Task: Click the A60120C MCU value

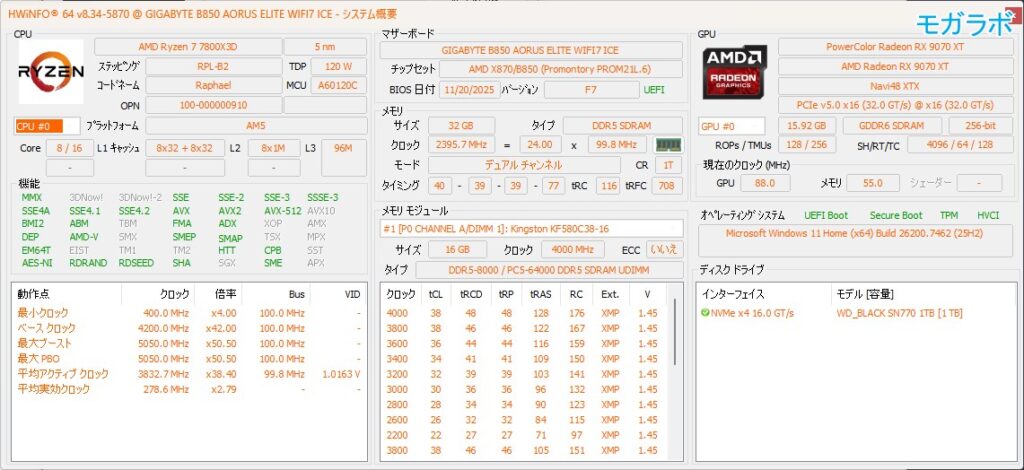Action: coord(339,86)
